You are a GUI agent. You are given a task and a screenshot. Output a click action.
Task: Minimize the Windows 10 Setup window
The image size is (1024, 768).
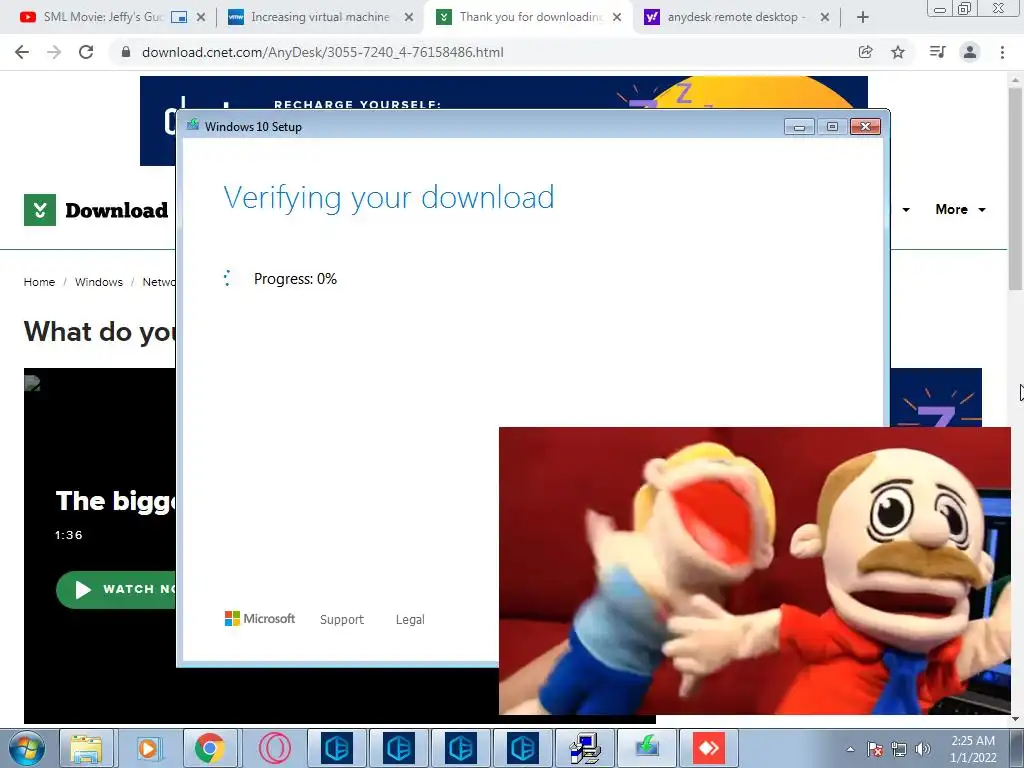coord(799,127)
